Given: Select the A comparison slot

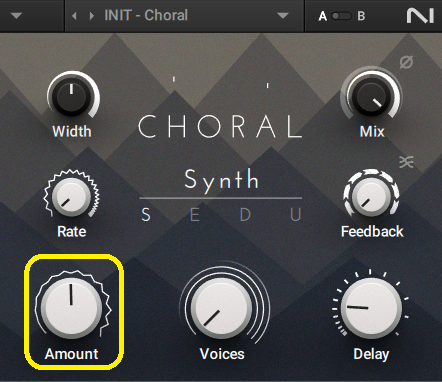Looking at the screenshot, I should coord(323,16).
